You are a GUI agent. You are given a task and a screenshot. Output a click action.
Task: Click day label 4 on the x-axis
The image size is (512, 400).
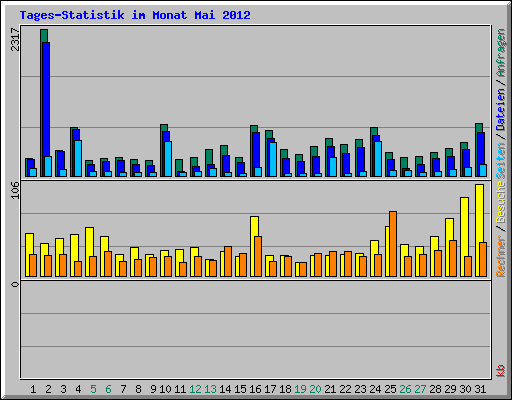(x=78, y=389)
